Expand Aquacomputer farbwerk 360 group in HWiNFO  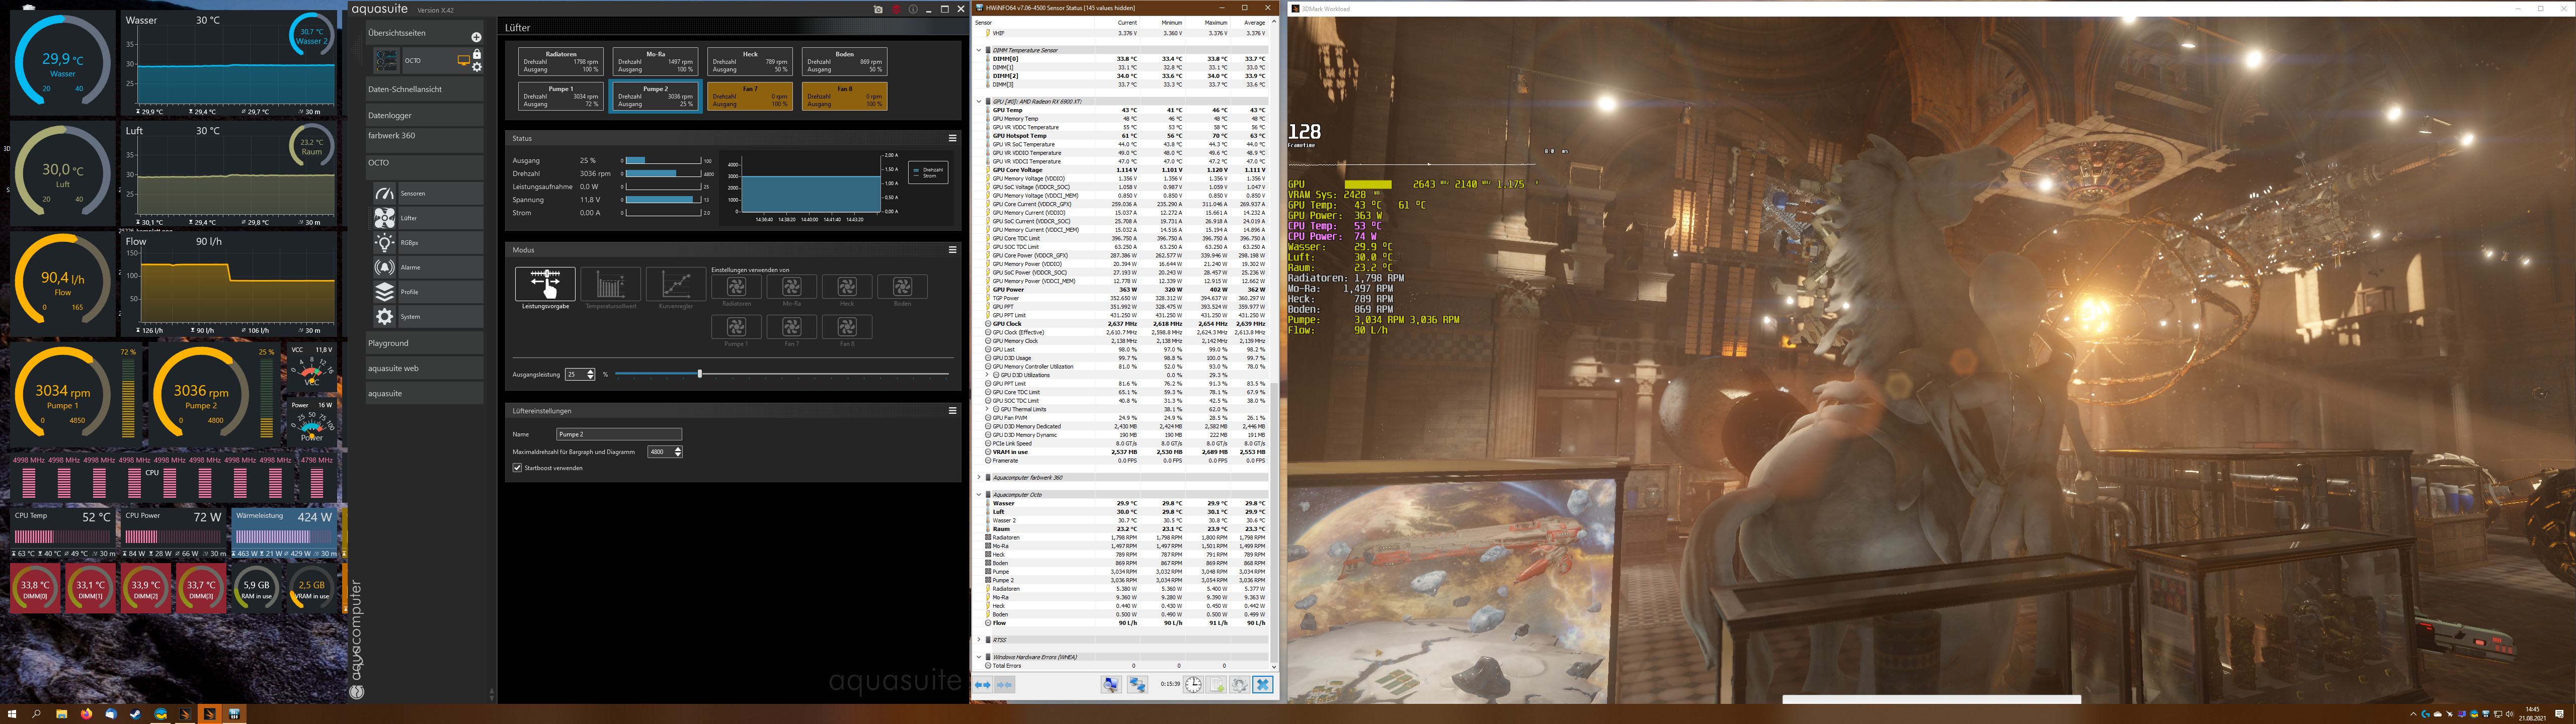pos(979,477)
